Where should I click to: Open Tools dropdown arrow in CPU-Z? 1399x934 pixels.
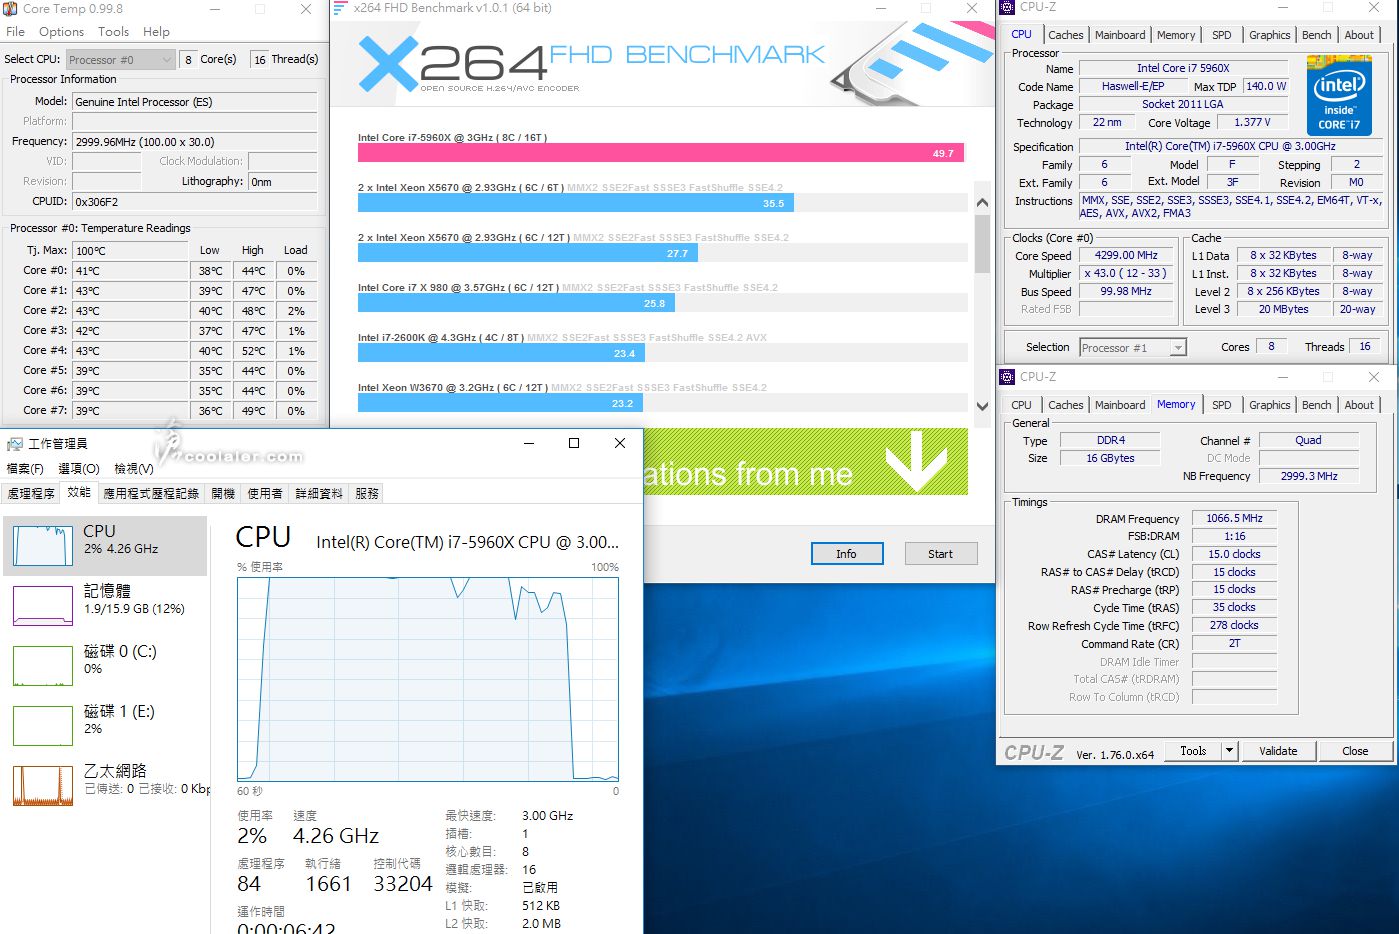point(1230,751)
